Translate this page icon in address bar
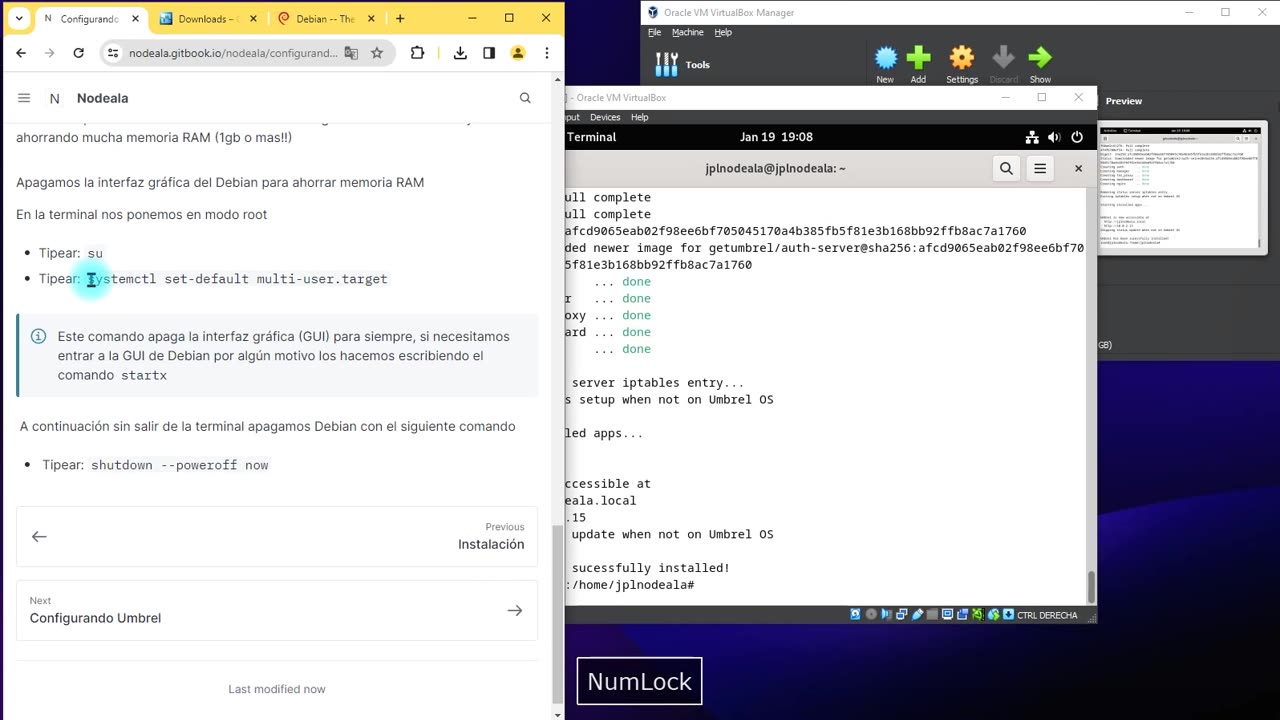The width and height of the screenshot is (1280, 720). 351,53
